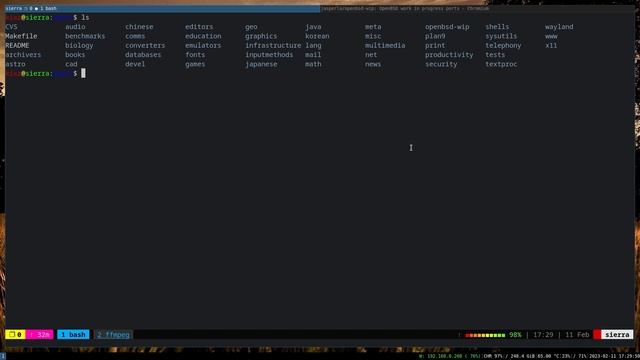The image size is (640, 360).
Task: Click the 'README' entry in listing
Action: point(17,46)
